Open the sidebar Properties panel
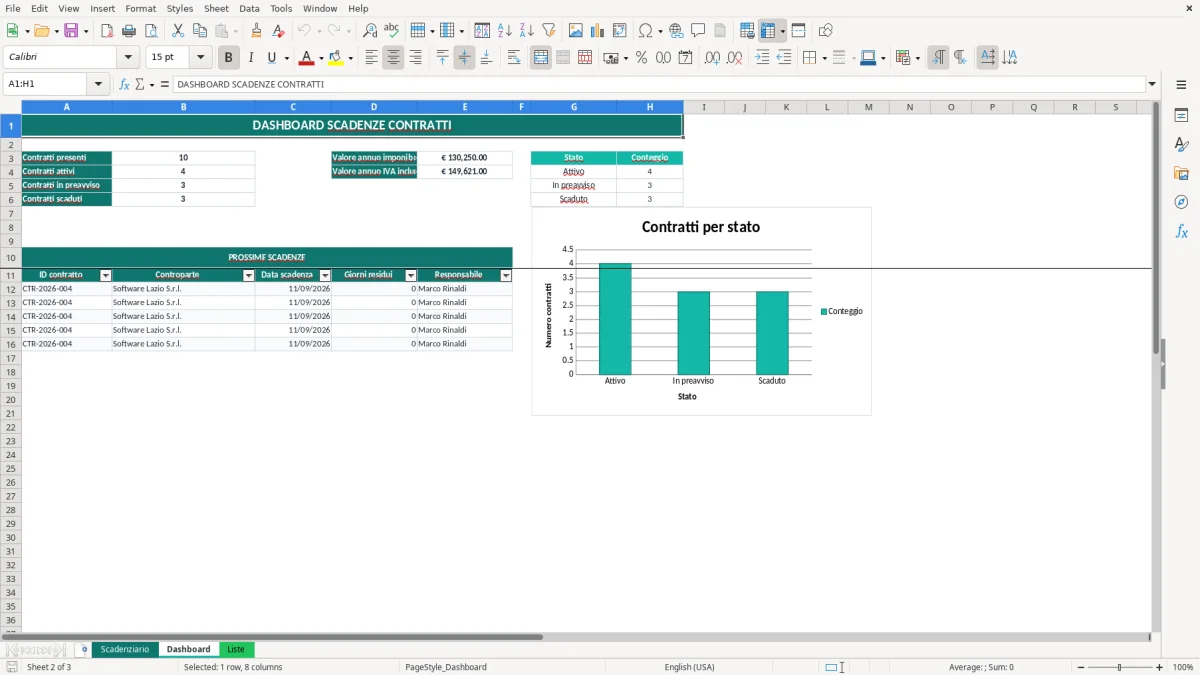Image resolution: width=1200 pixels, height=675 pixels. [1181, 116]
